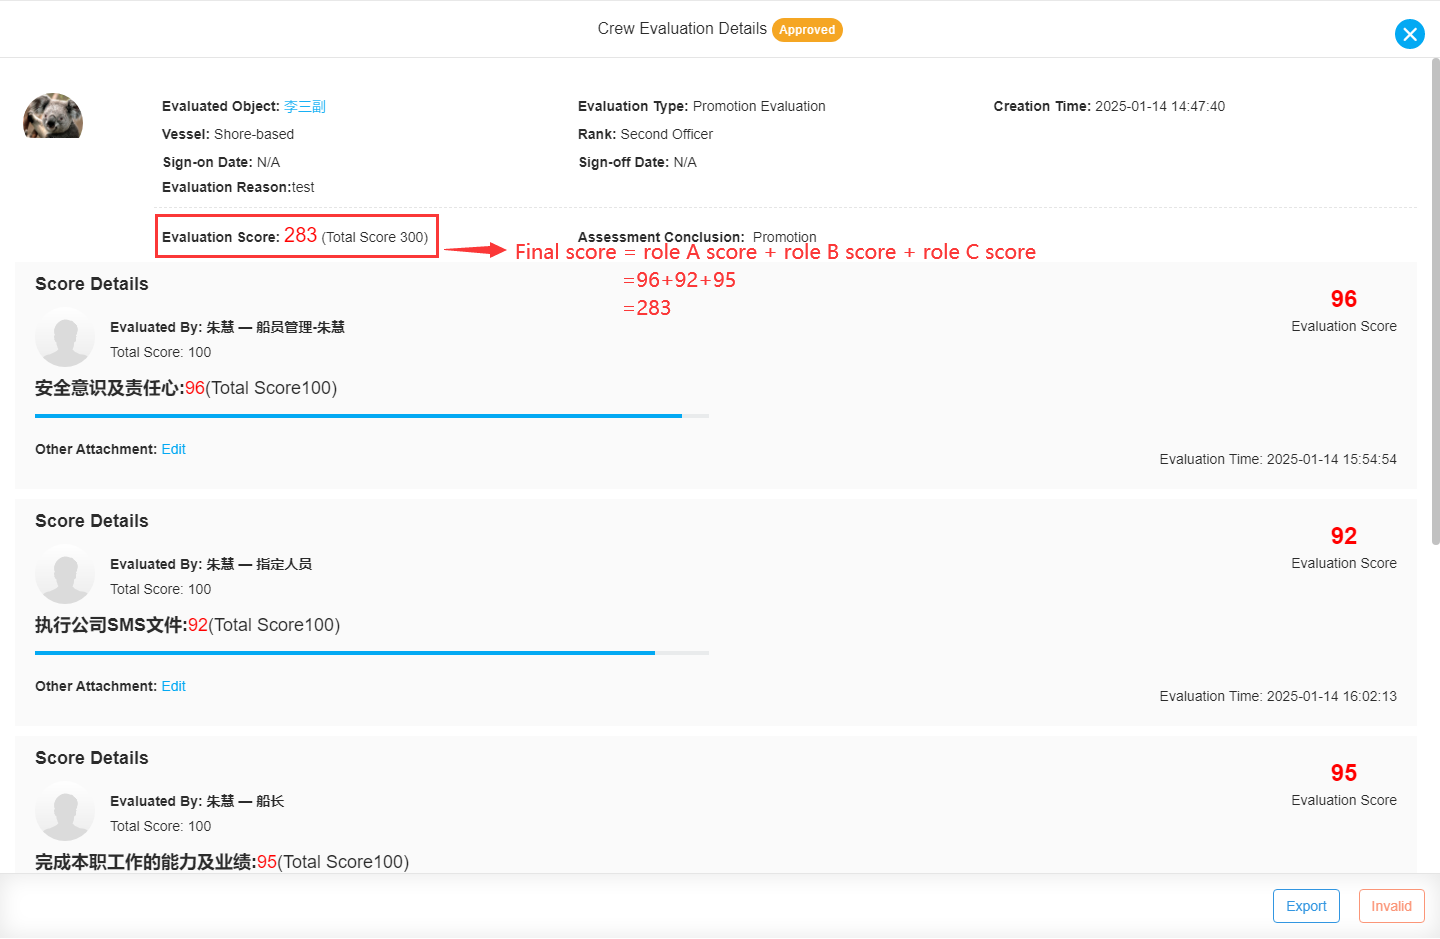Click the red score 92
Image resolution: width=1440 pixels, height=939 pixels.
tap(1343, 536)
